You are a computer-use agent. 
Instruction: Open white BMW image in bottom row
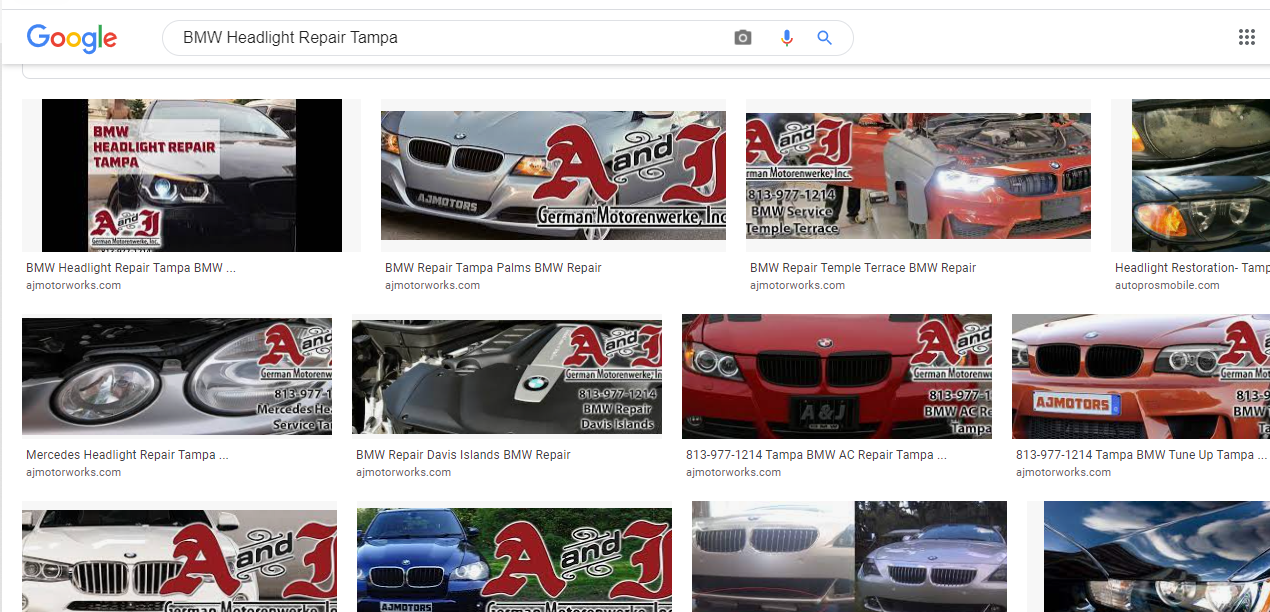[x=179, y=560]
